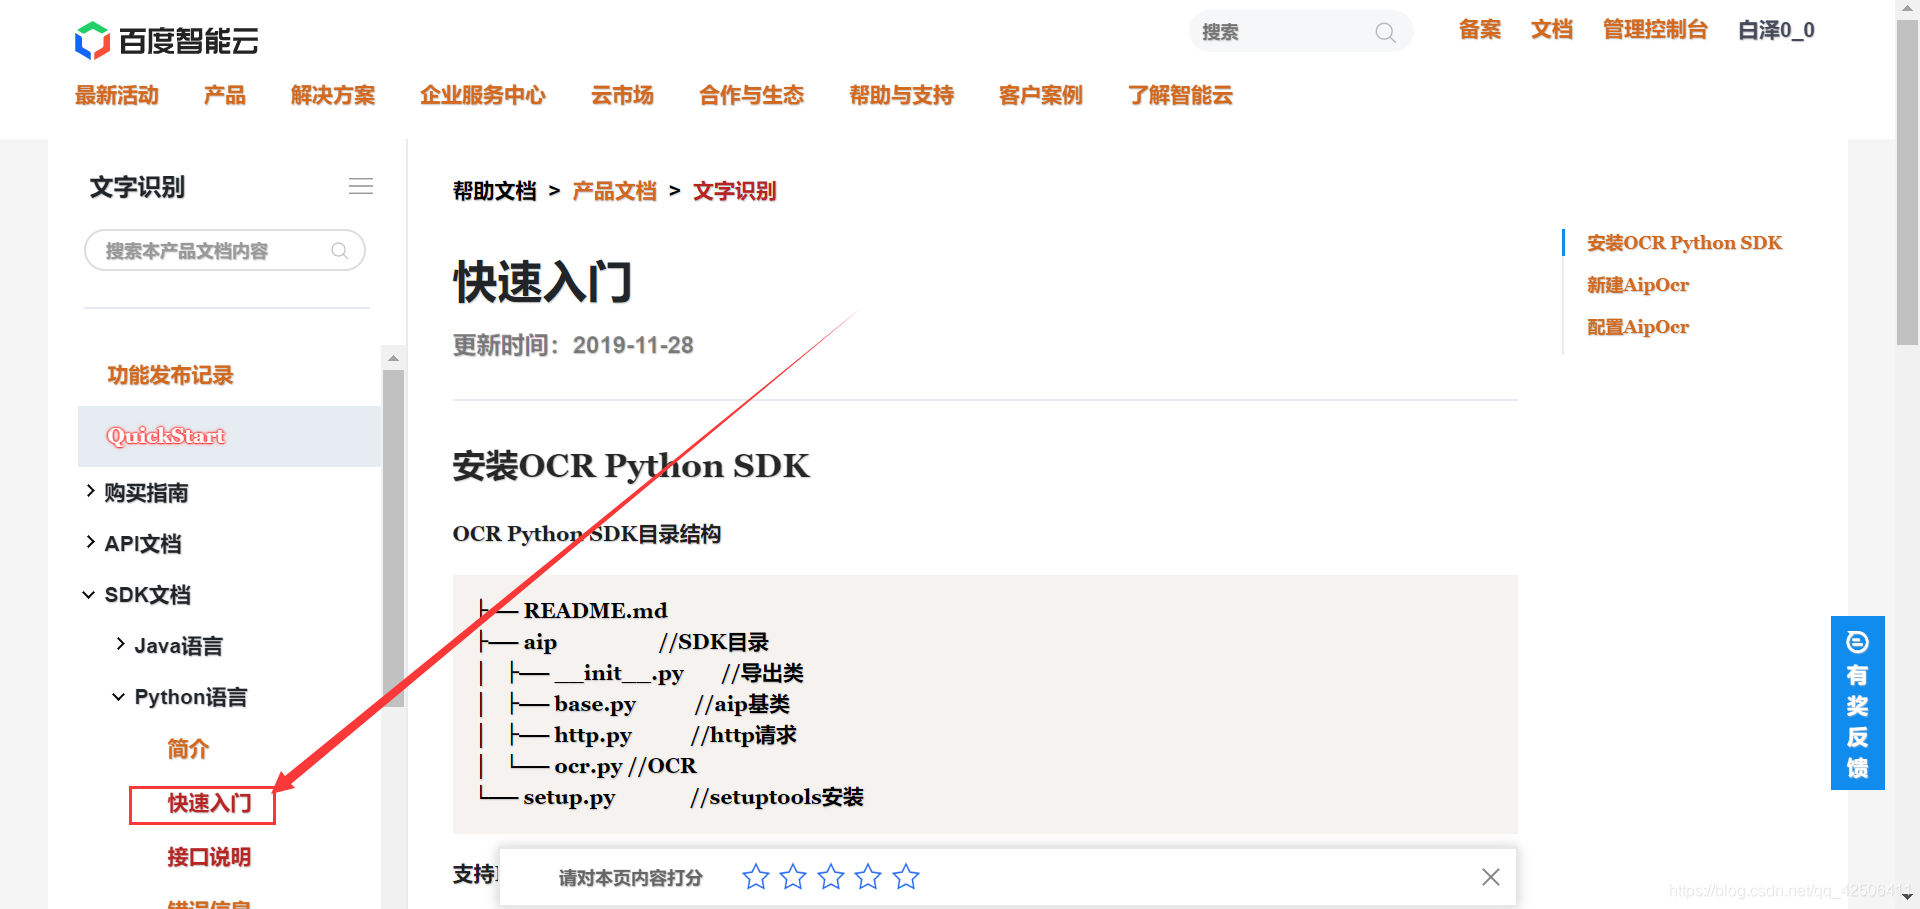
Task: Click the 文字识别 breadcrumb link
Action: tap(735, 191)
